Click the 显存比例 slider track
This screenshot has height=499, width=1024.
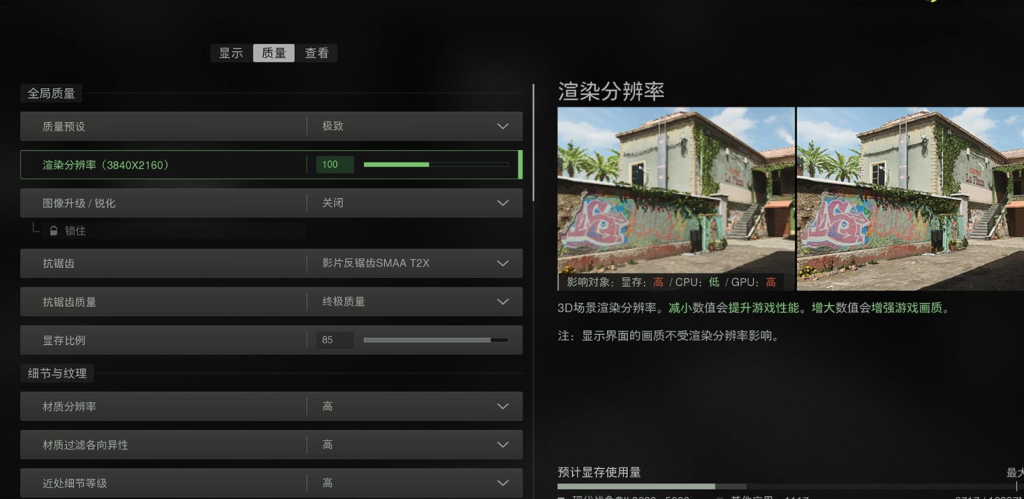[435, 340]
